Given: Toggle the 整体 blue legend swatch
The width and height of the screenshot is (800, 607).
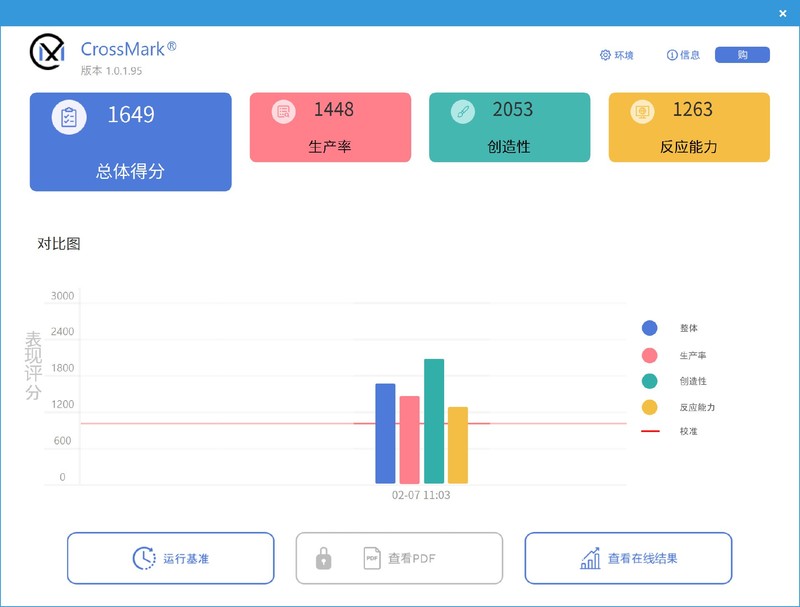Looking at the screenshot, I should click(x=649, y=328).
